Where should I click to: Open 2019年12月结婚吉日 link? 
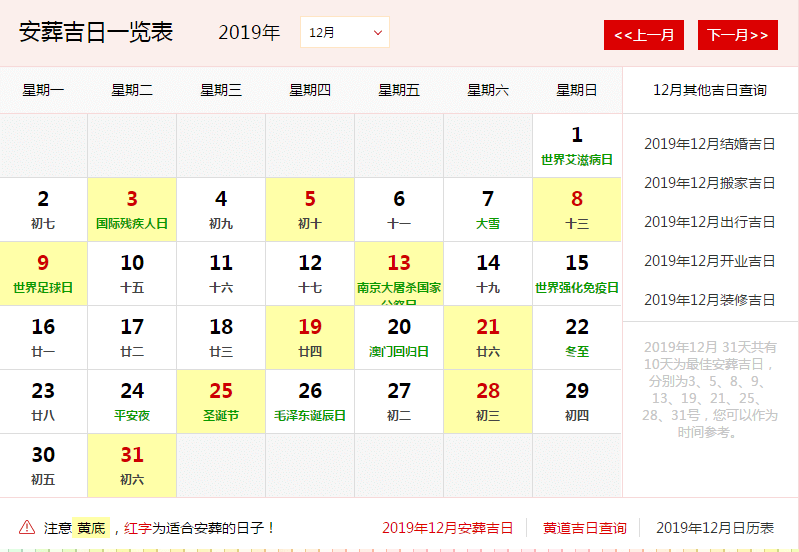[x=709, y=144]
